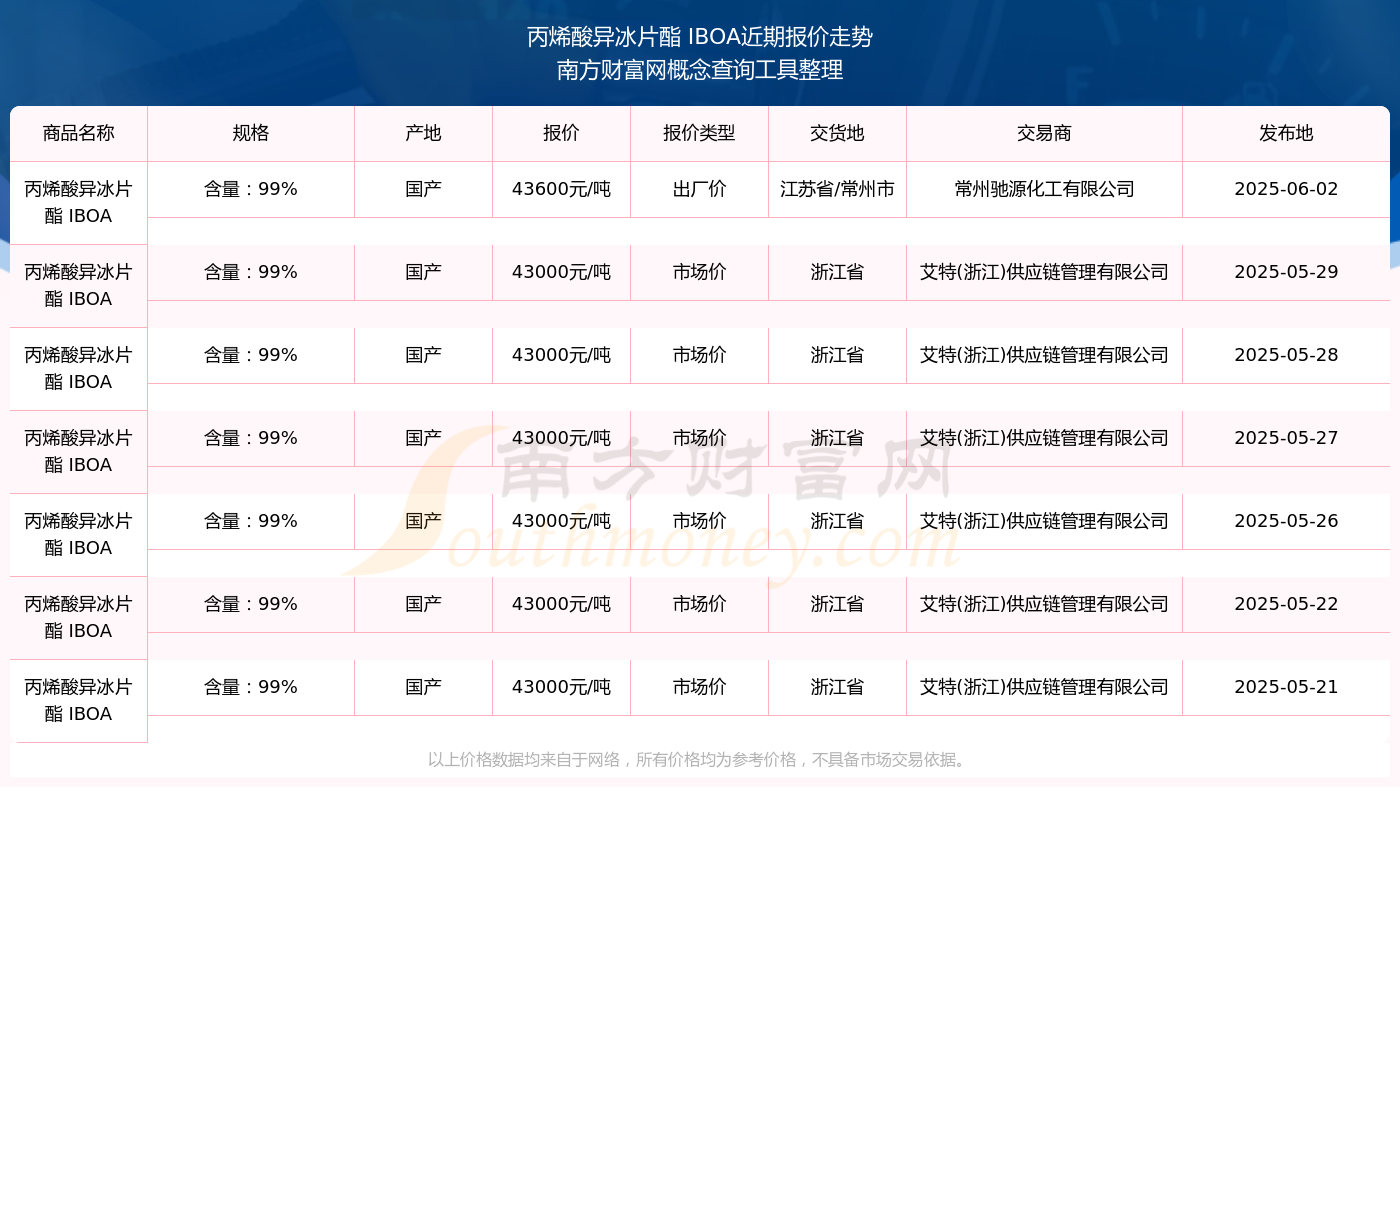Click the title 丙烯酸异冰片酯 IBOA近期报价走势
This screenshot has height=1205, width=1400.
tap(700, 37)
